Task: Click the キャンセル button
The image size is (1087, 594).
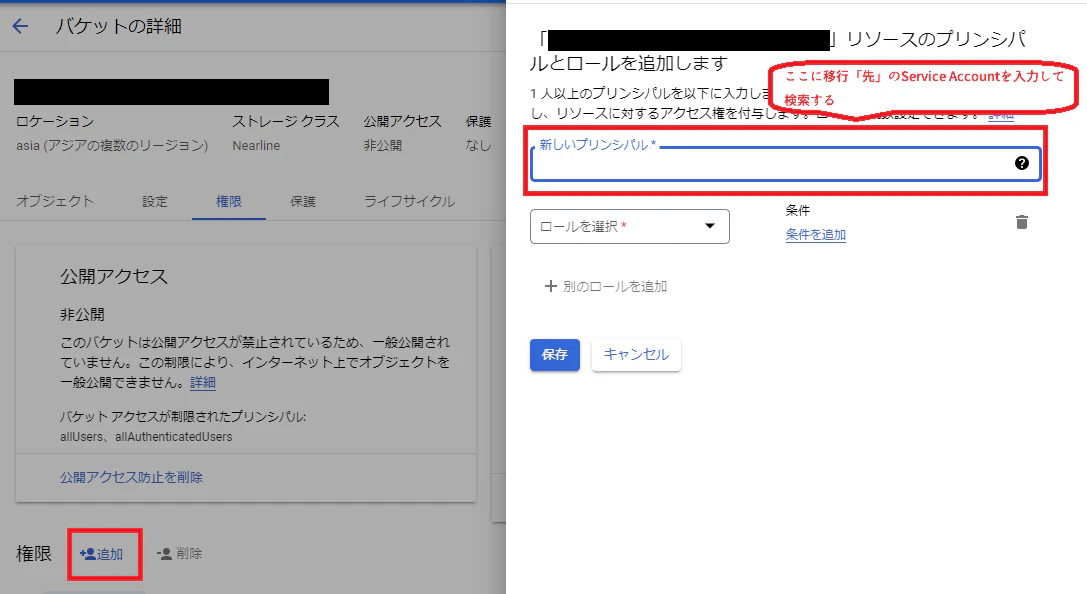Action: click(x=636, y=355)
